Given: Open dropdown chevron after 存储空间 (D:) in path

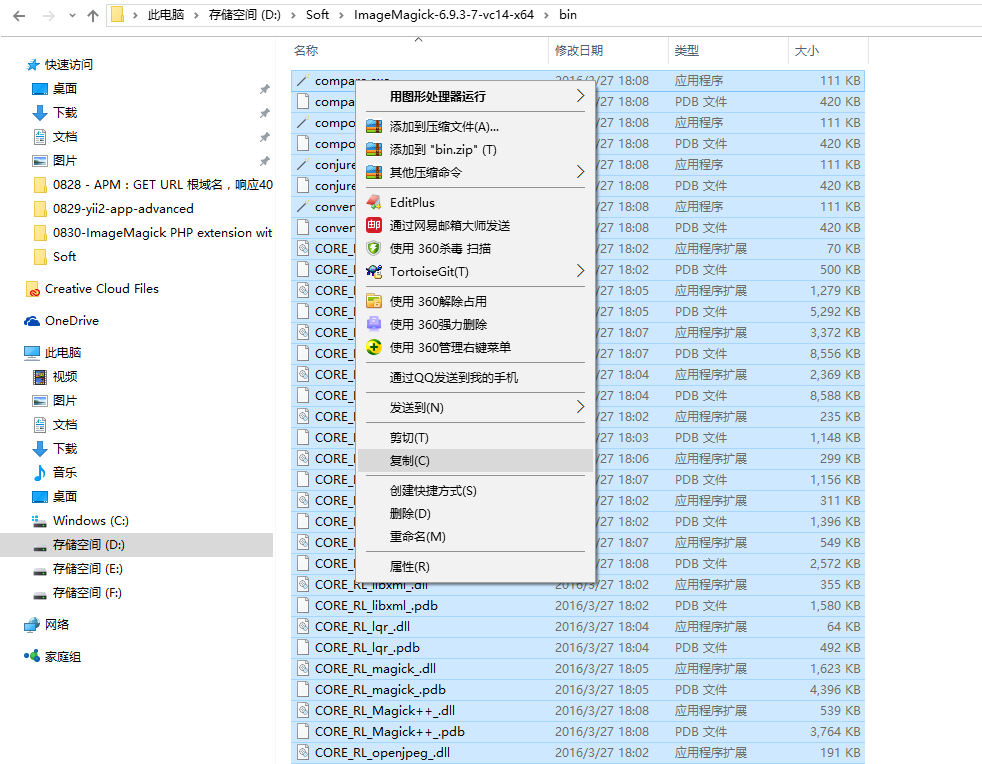Looking at the screenshot, I should [x=293, y=15].
